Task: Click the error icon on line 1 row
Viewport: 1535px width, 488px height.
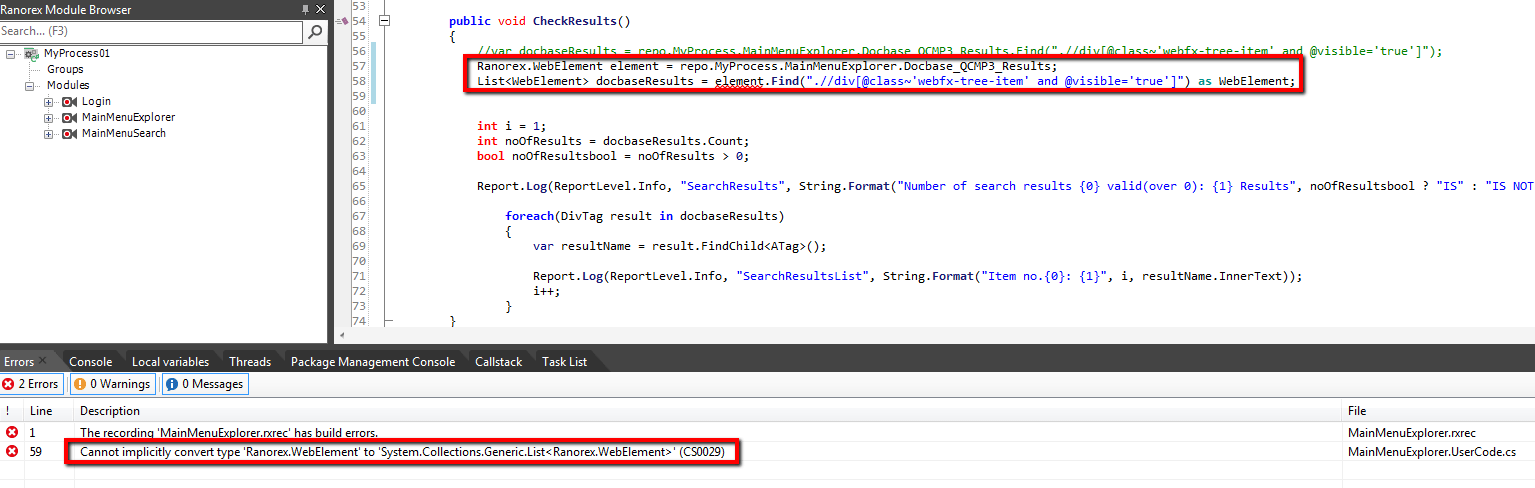Action: tap(12, 432)
